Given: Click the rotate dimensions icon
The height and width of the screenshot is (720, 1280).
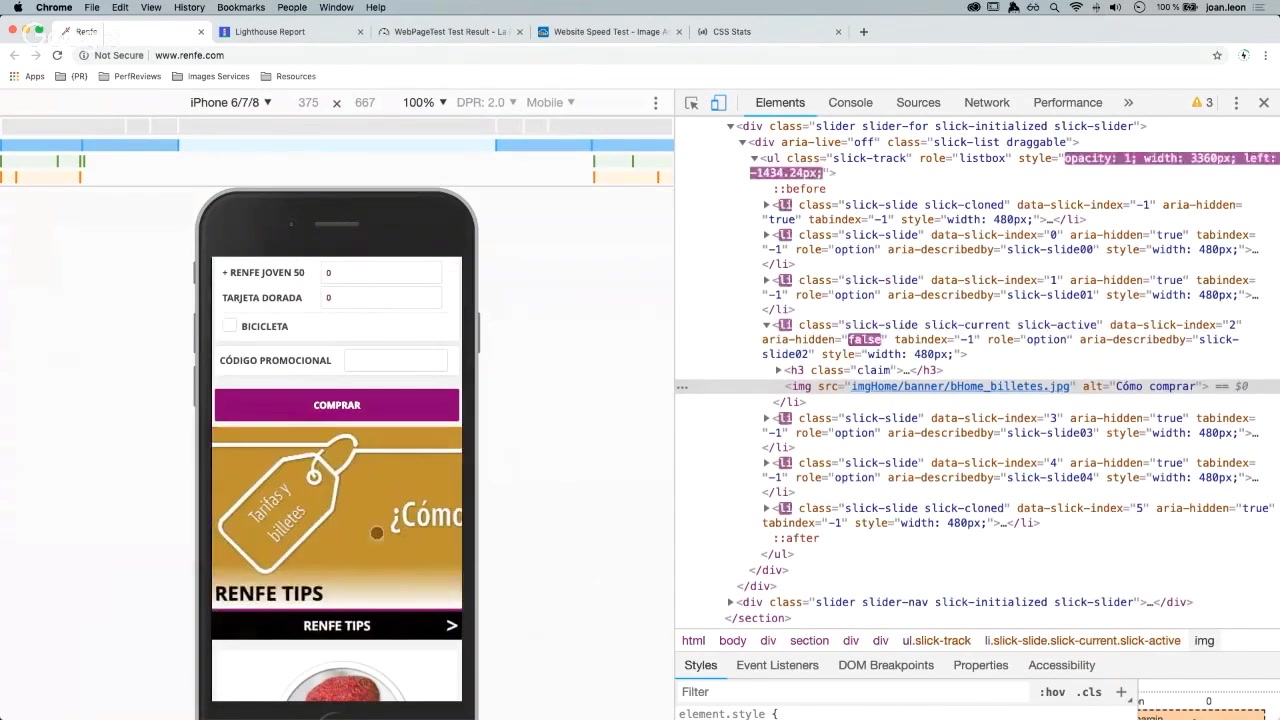Looking at the screenshot, I should click(336, 103).
